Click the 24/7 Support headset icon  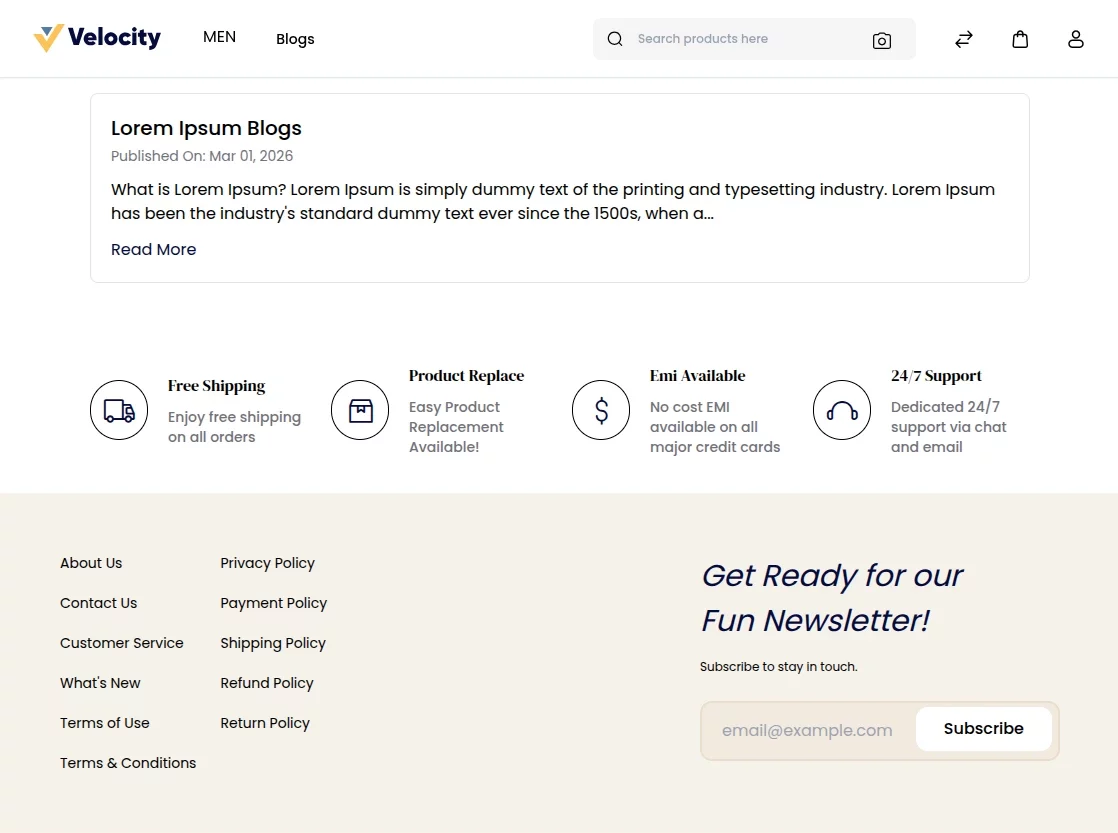[842, 410]
